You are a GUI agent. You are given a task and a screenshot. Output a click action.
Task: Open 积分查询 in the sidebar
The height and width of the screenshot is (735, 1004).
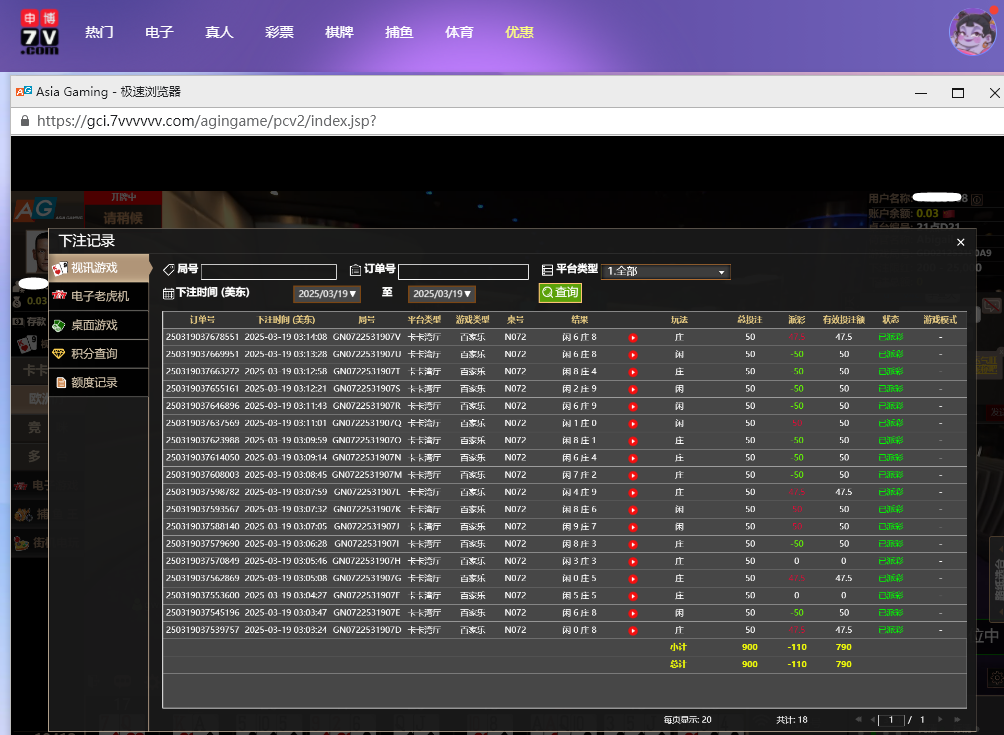point(93,354)
